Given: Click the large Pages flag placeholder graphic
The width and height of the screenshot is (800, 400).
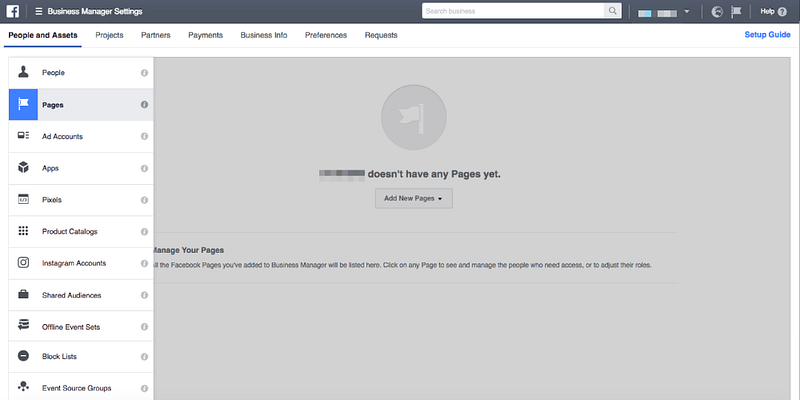Looking at the screenshot, I should coord(414,117).
